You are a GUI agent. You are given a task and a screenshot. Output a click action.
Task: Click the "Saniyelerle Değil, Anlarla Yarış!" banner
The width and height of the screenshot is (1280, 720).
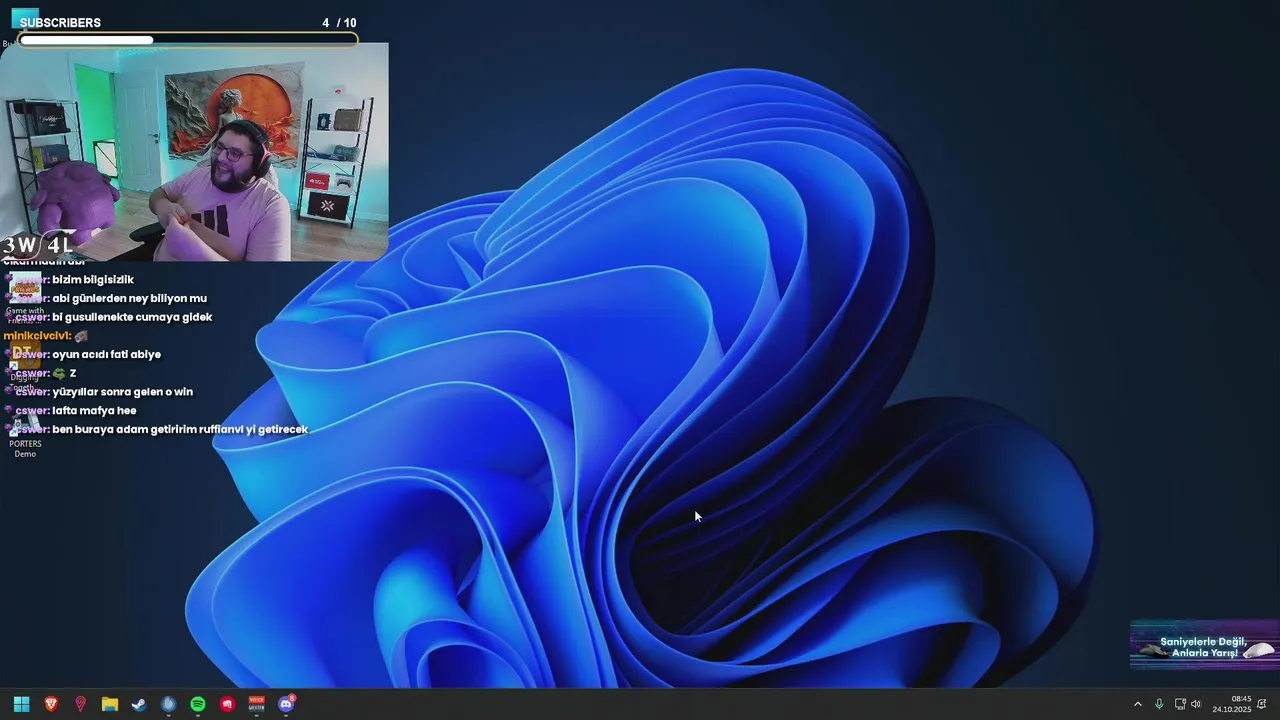pos(1204,646)
